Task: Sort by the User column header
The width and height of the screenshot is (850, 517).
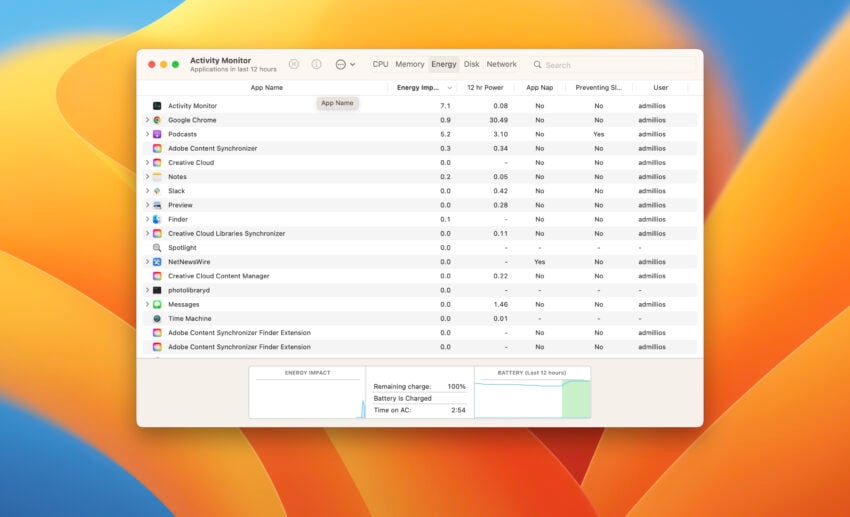Action: 660,87
